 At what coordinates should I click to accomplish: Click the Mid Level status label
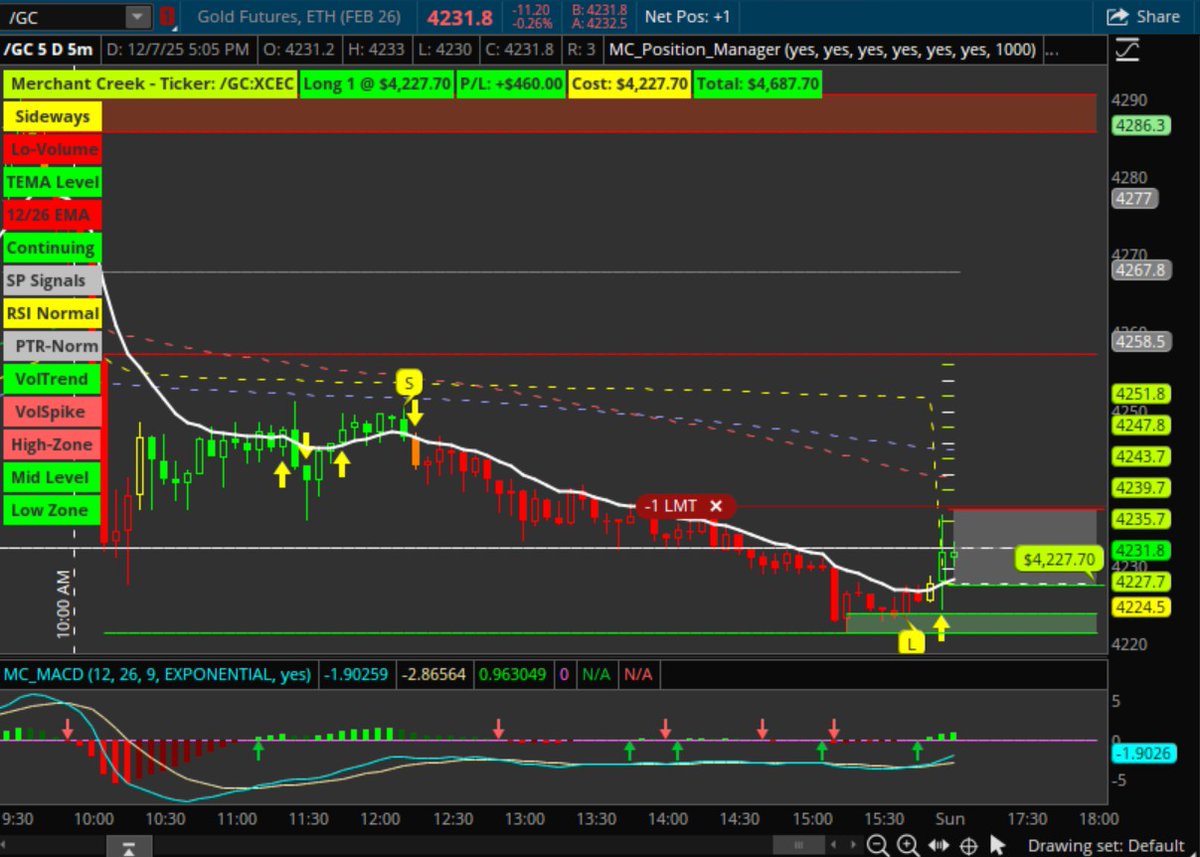(52, 478)
